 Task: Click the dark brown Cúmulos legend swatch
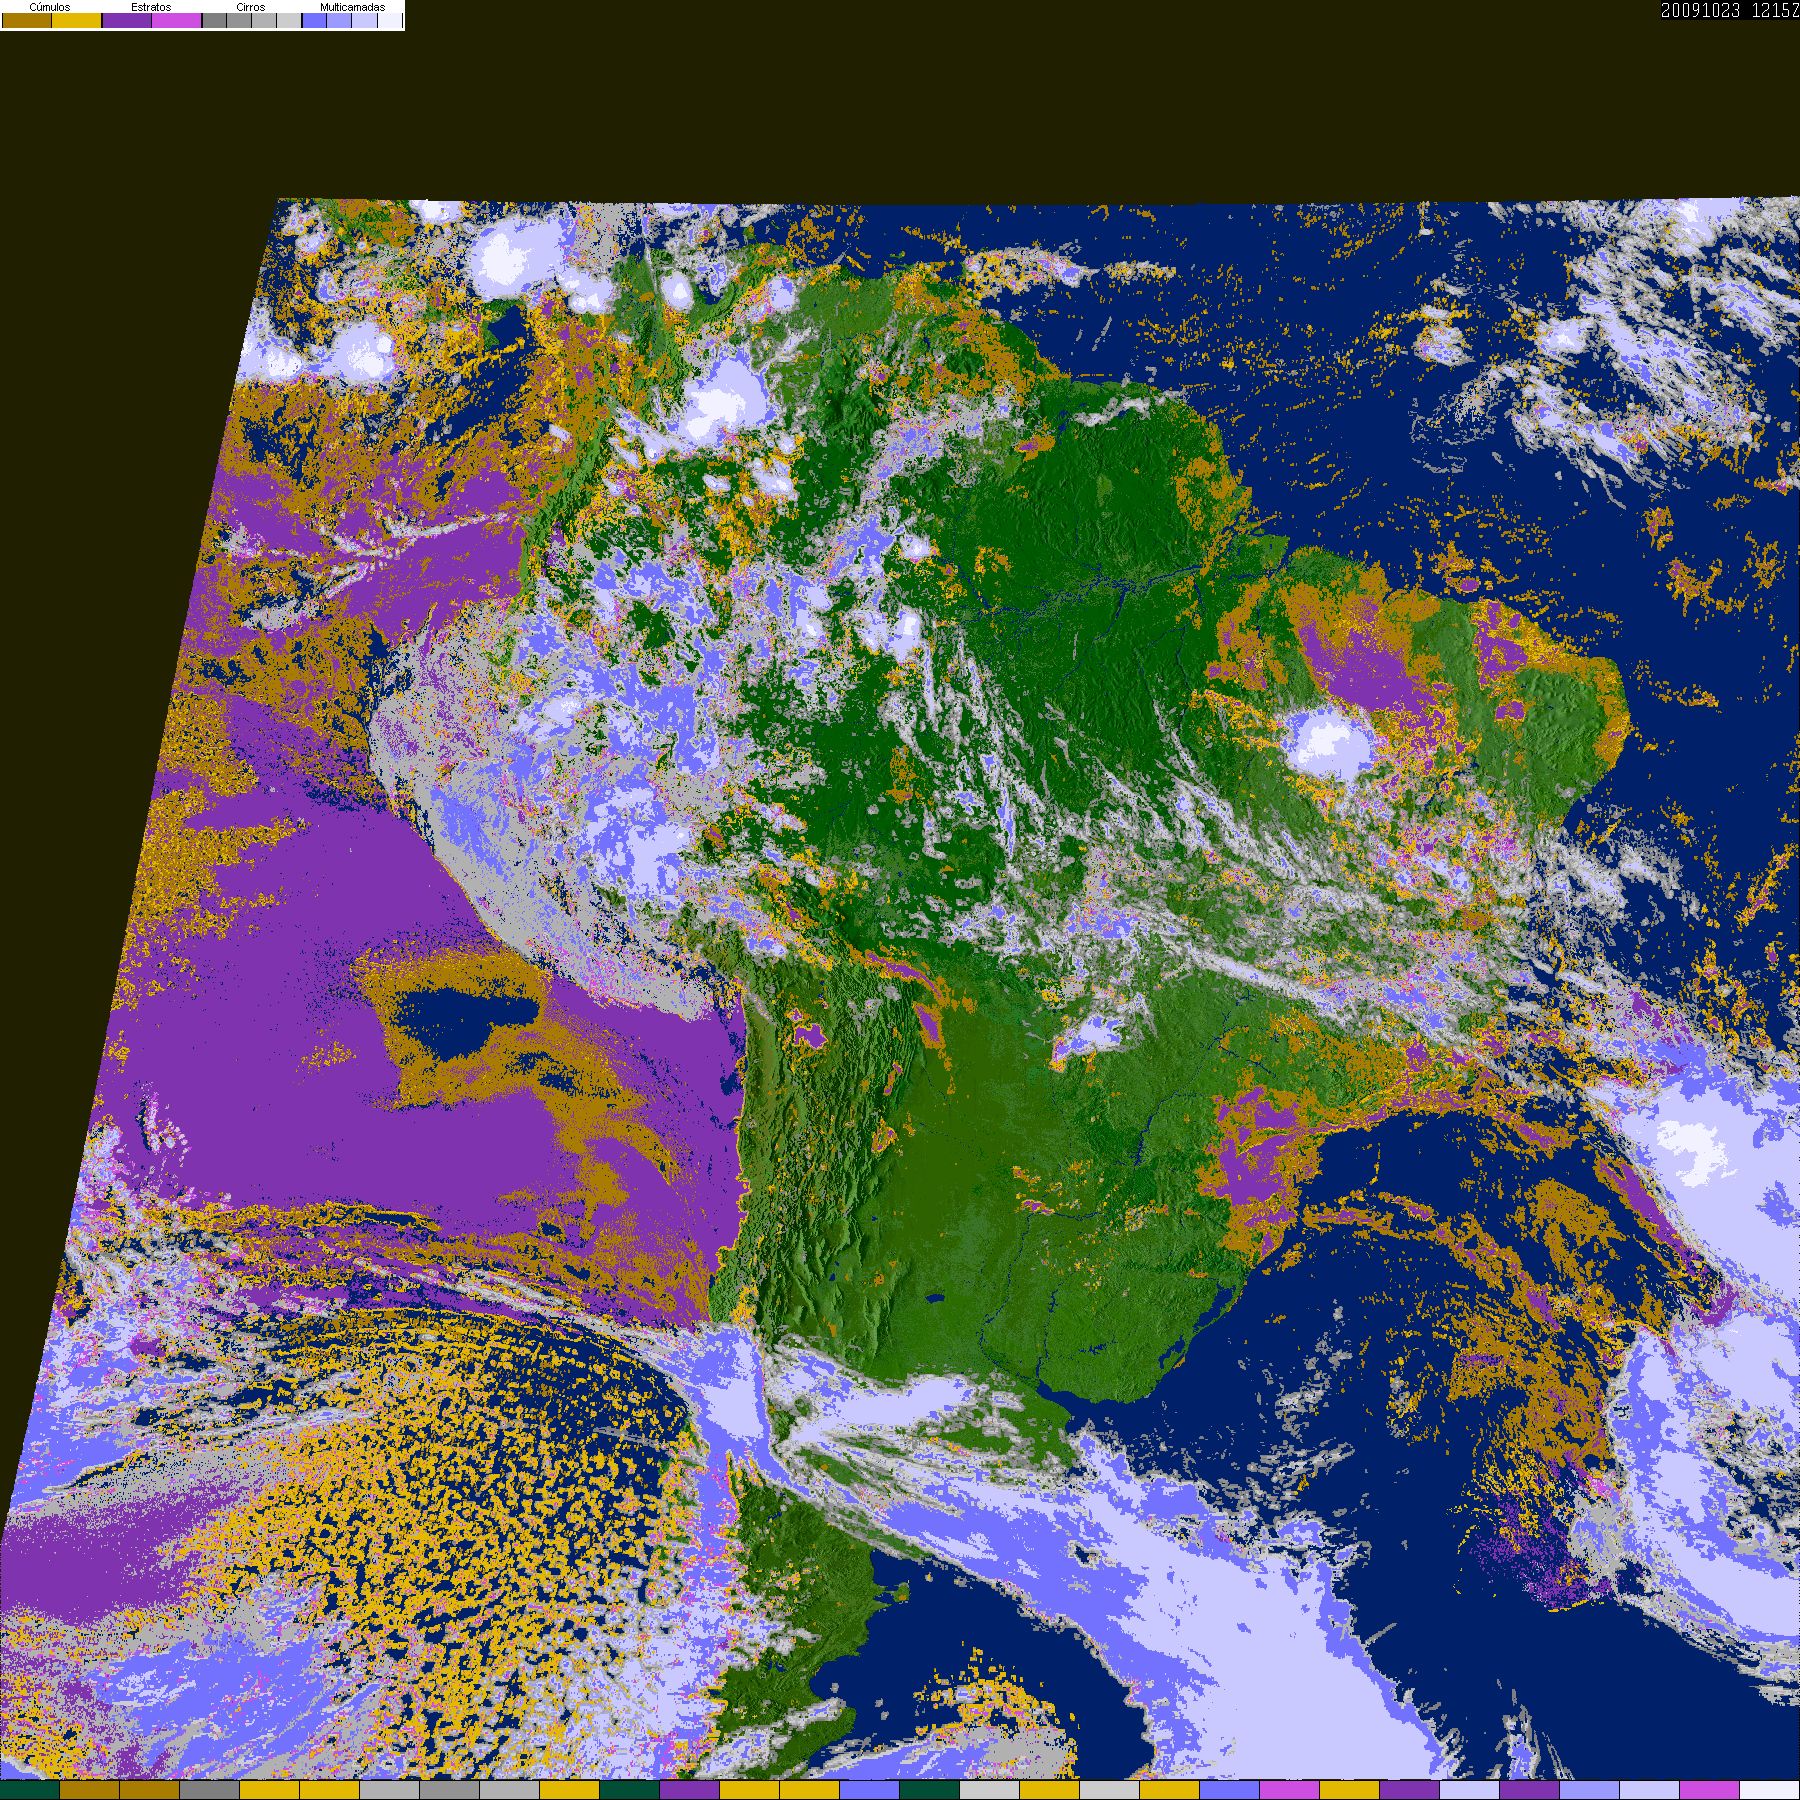[27, 20]
